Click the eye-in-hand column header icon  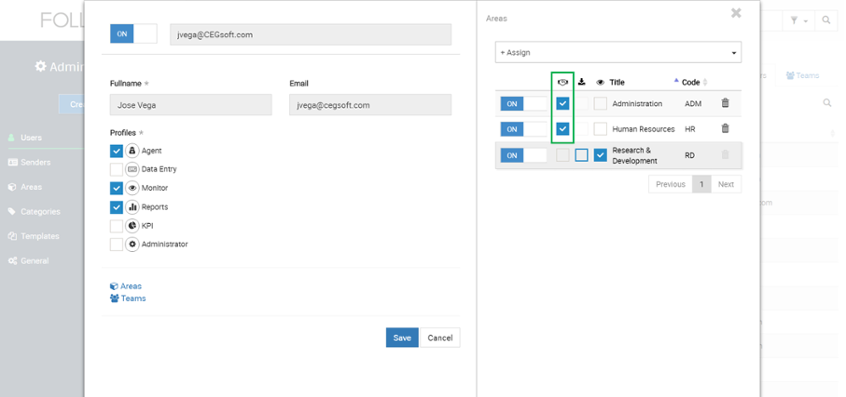[563, 82]
